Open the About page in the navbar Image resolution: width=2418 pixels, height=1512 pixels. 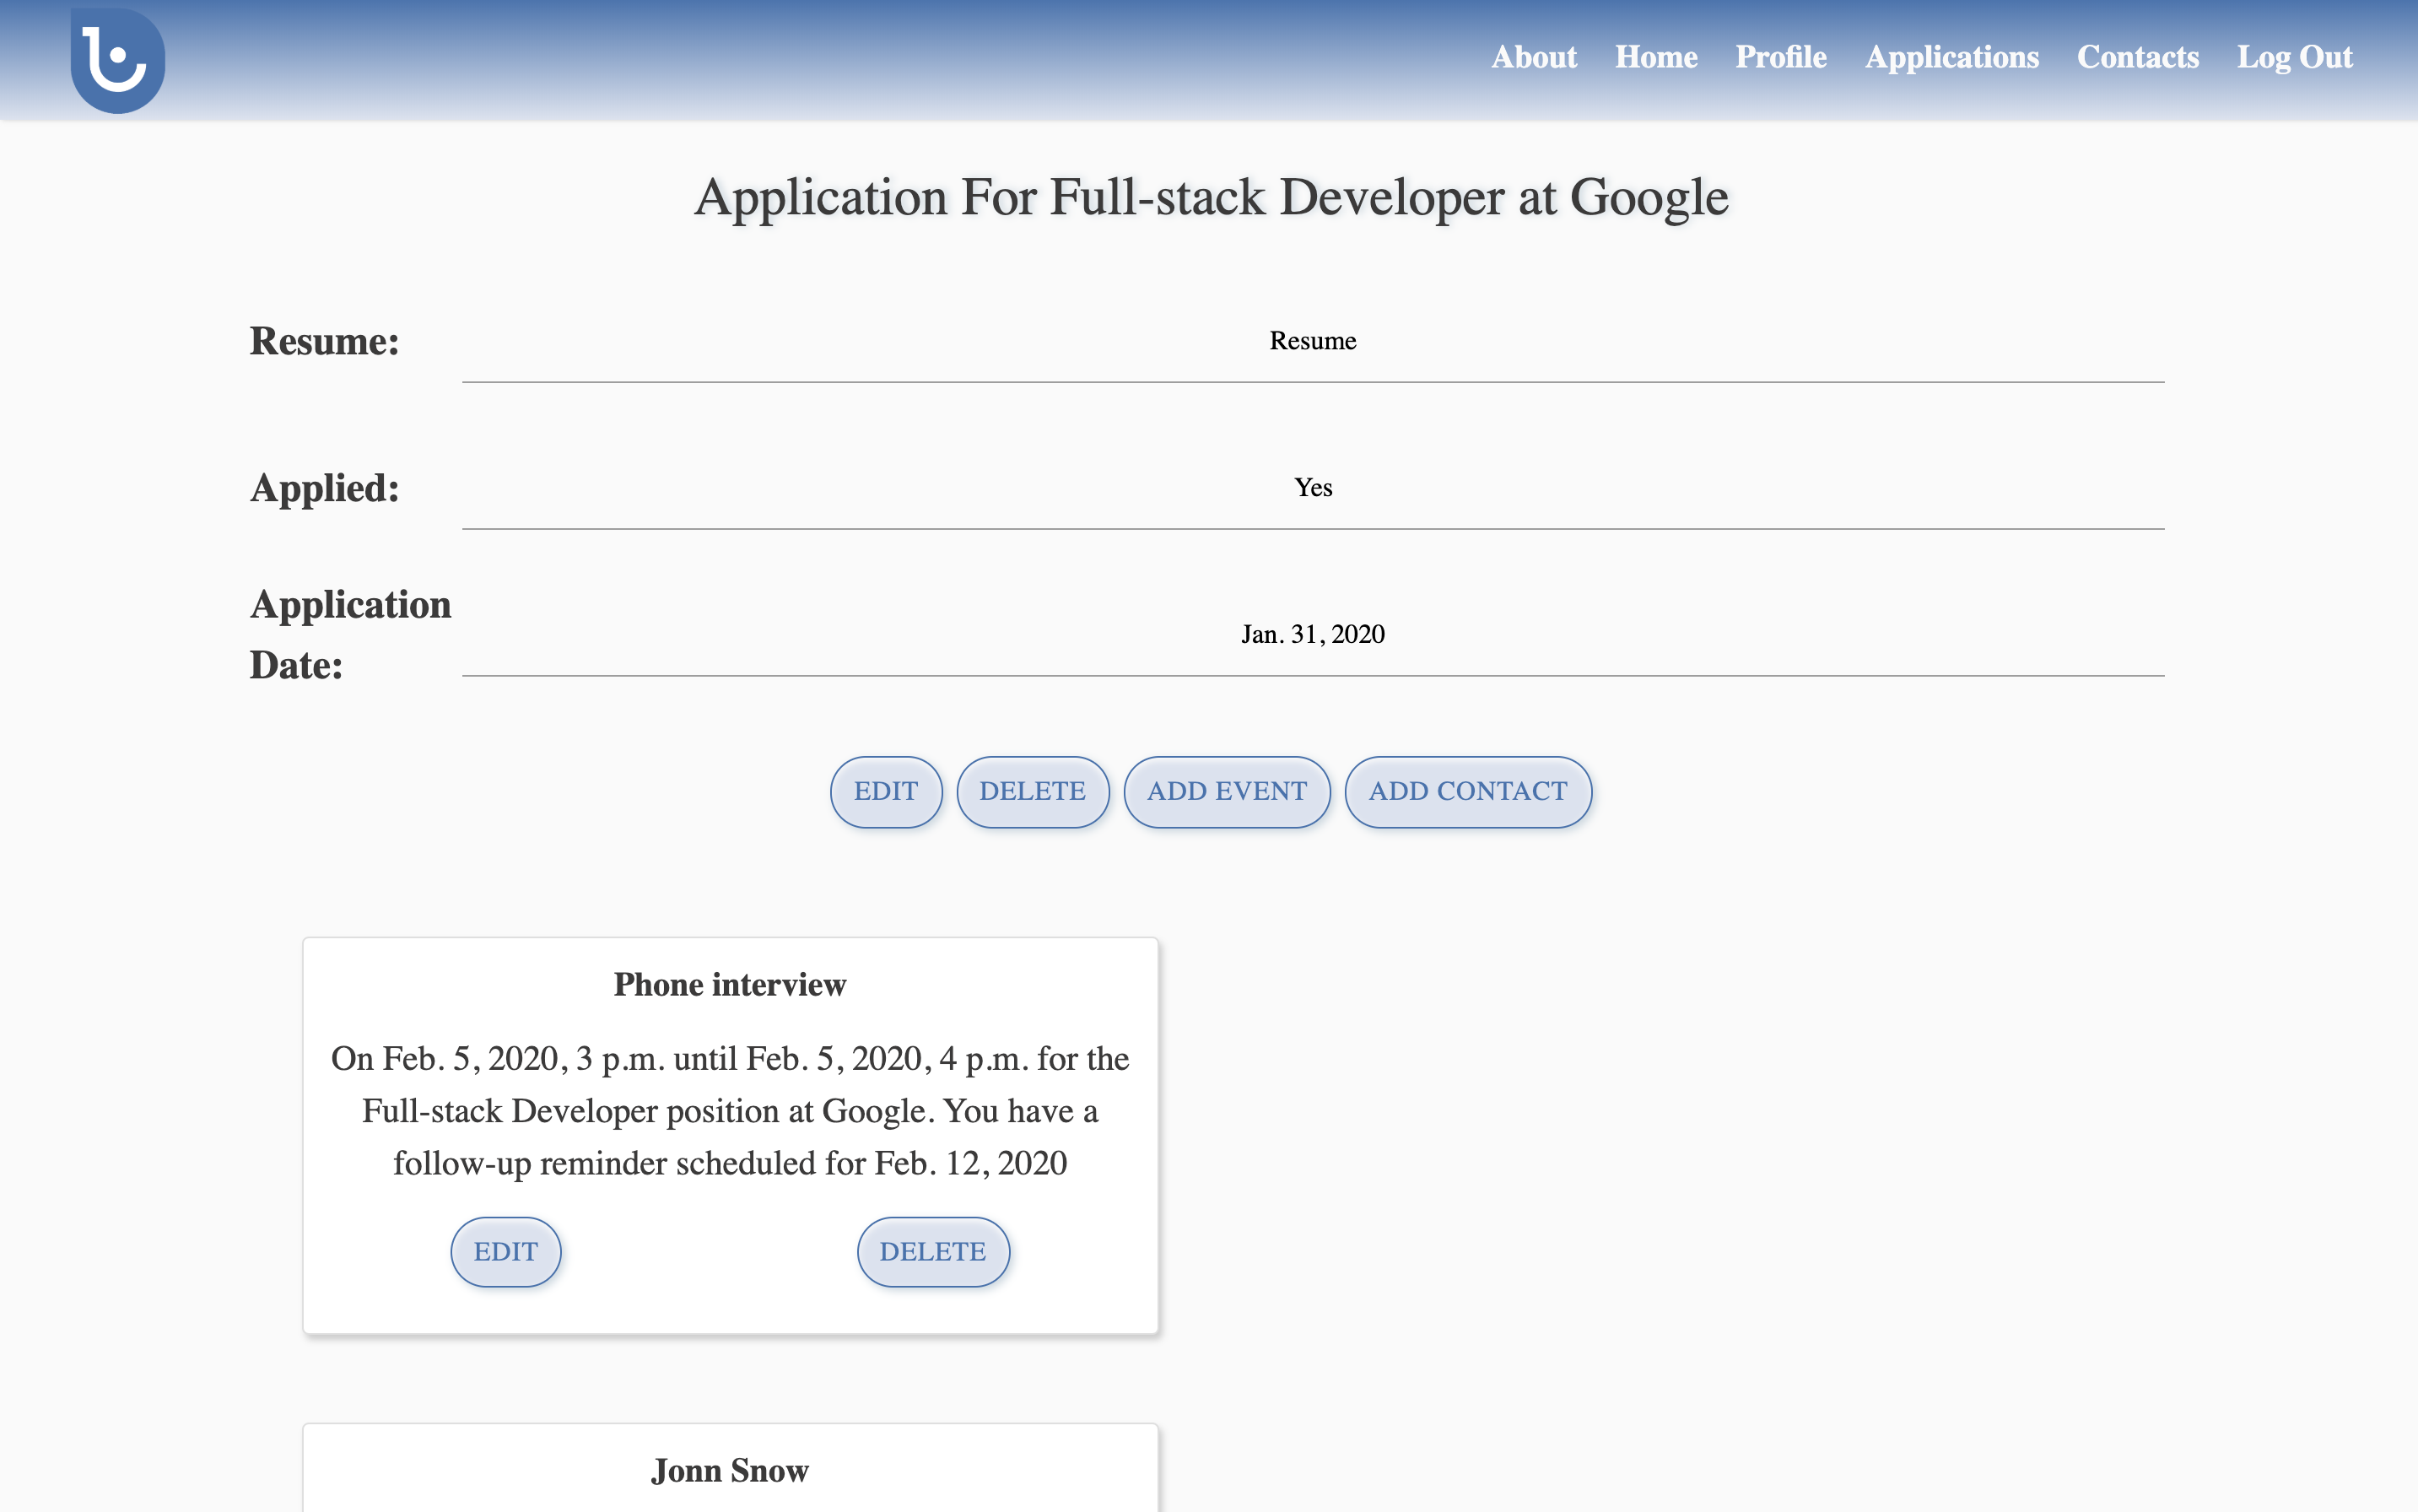click(1533, 57)
